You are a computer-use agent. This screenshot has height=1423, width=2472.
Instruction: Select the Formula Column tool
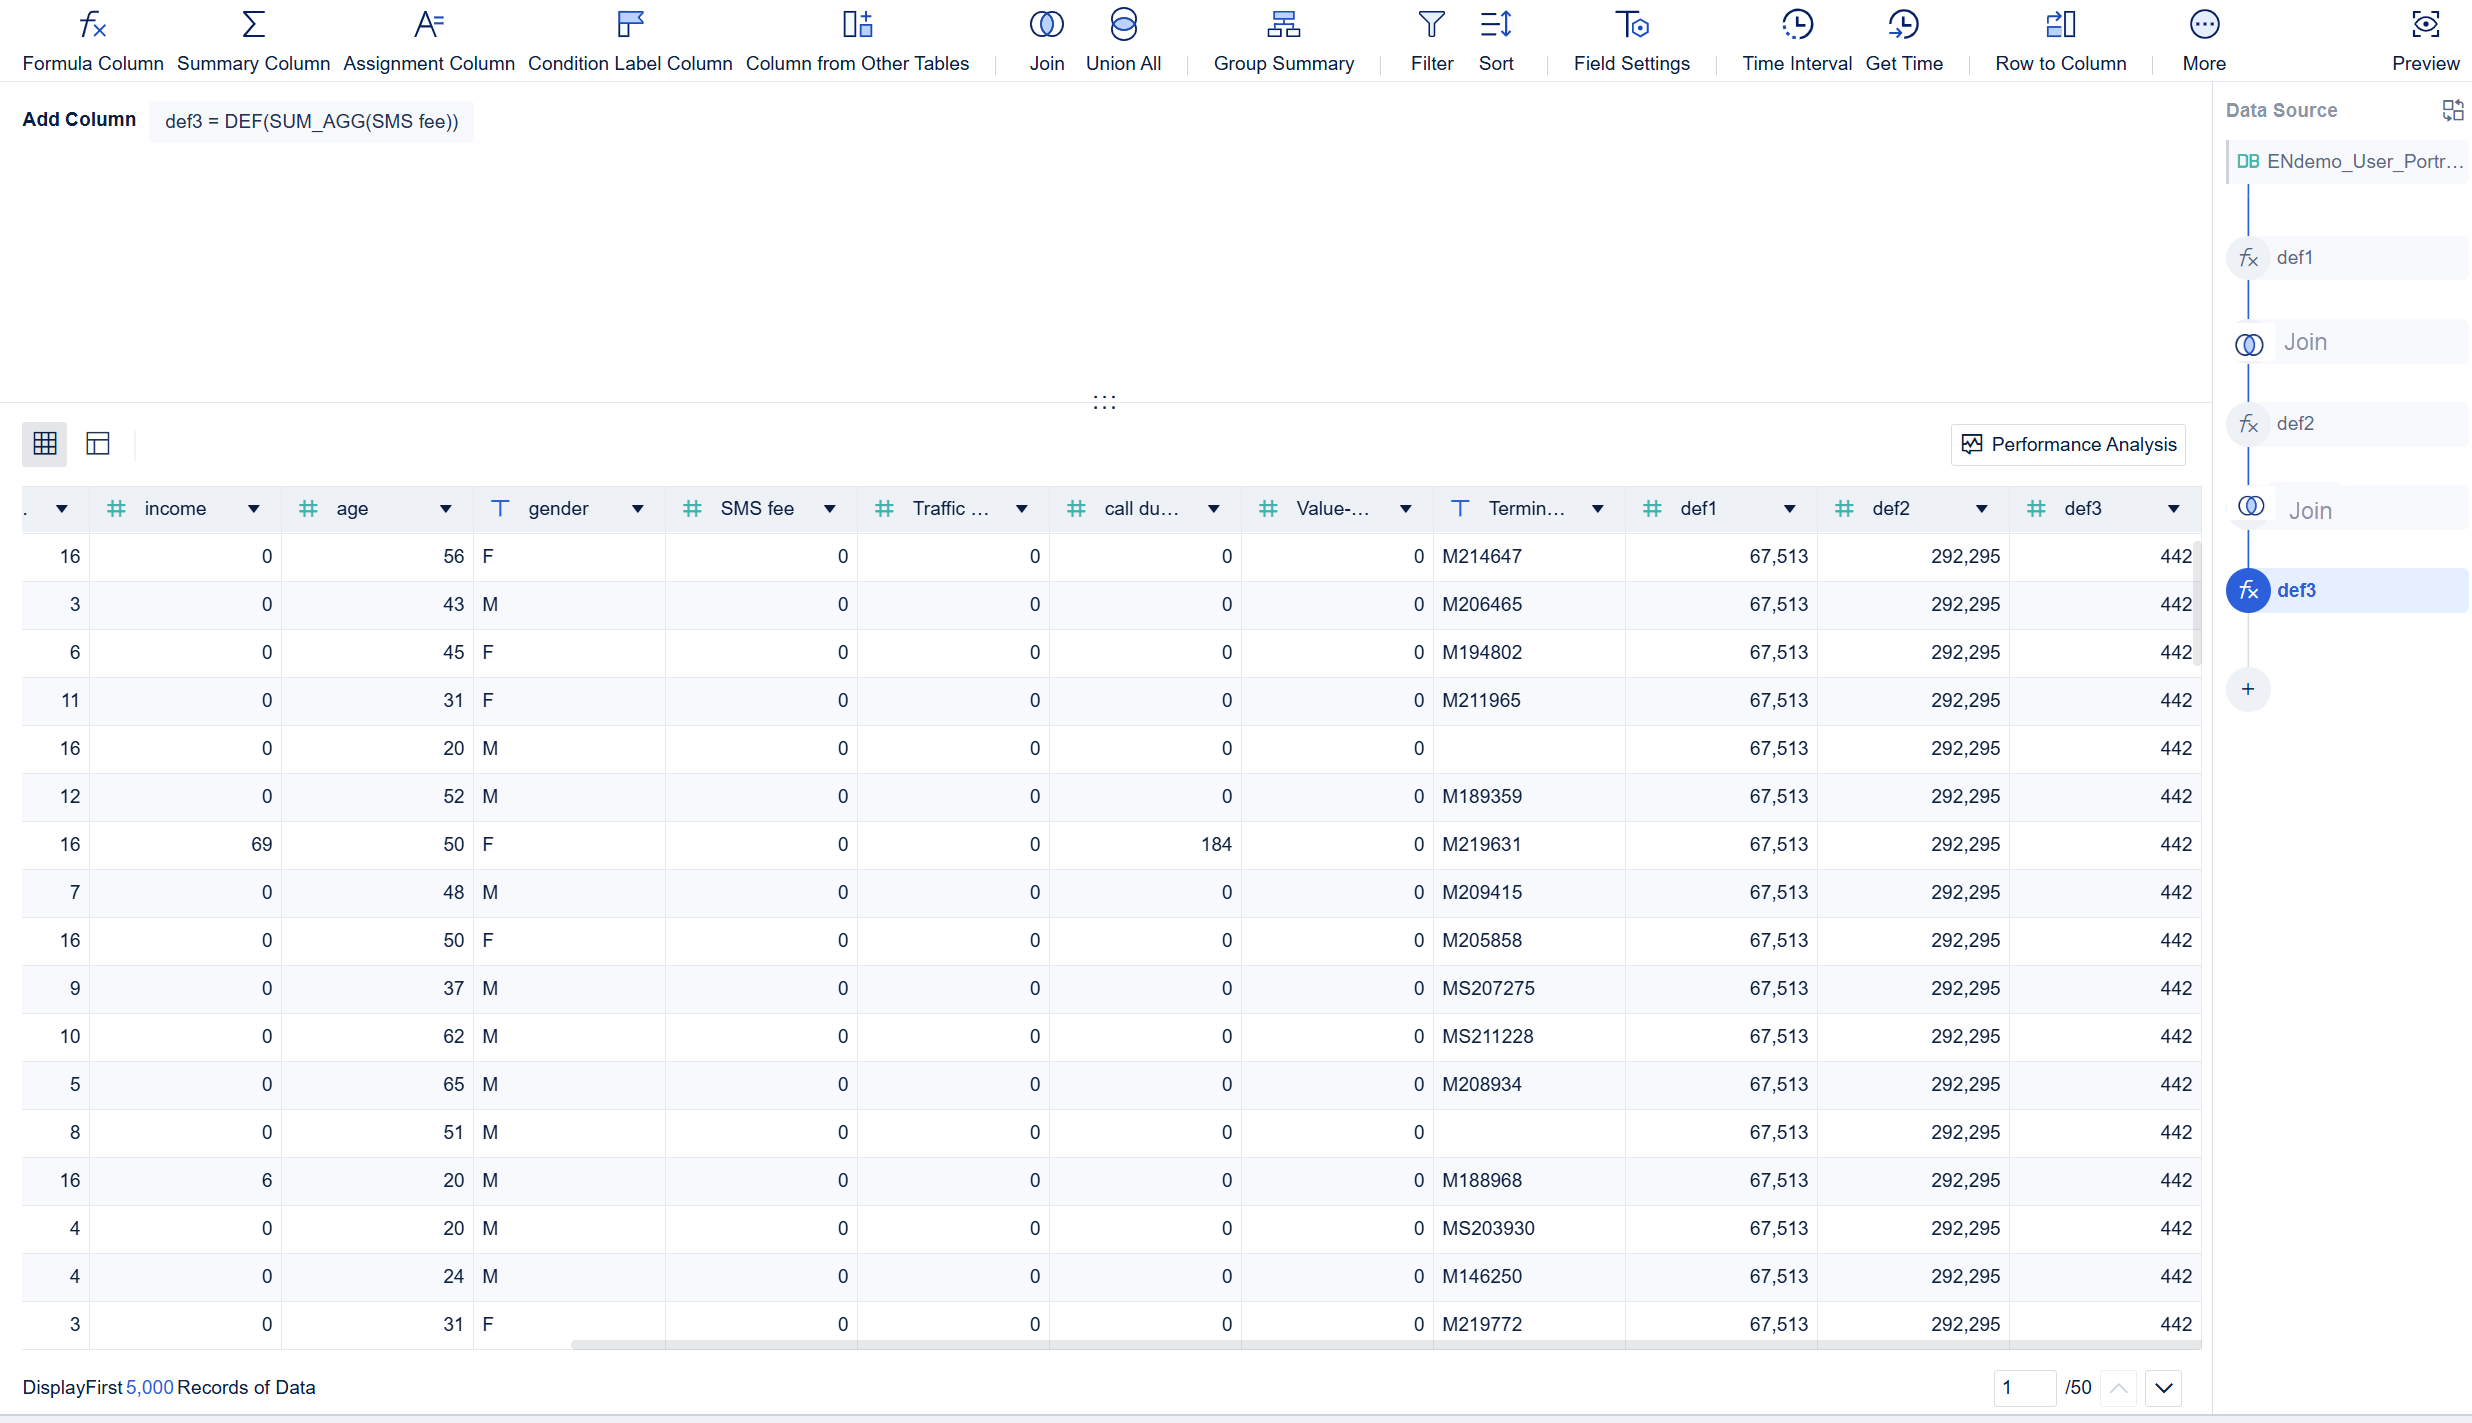coord(92,38)
